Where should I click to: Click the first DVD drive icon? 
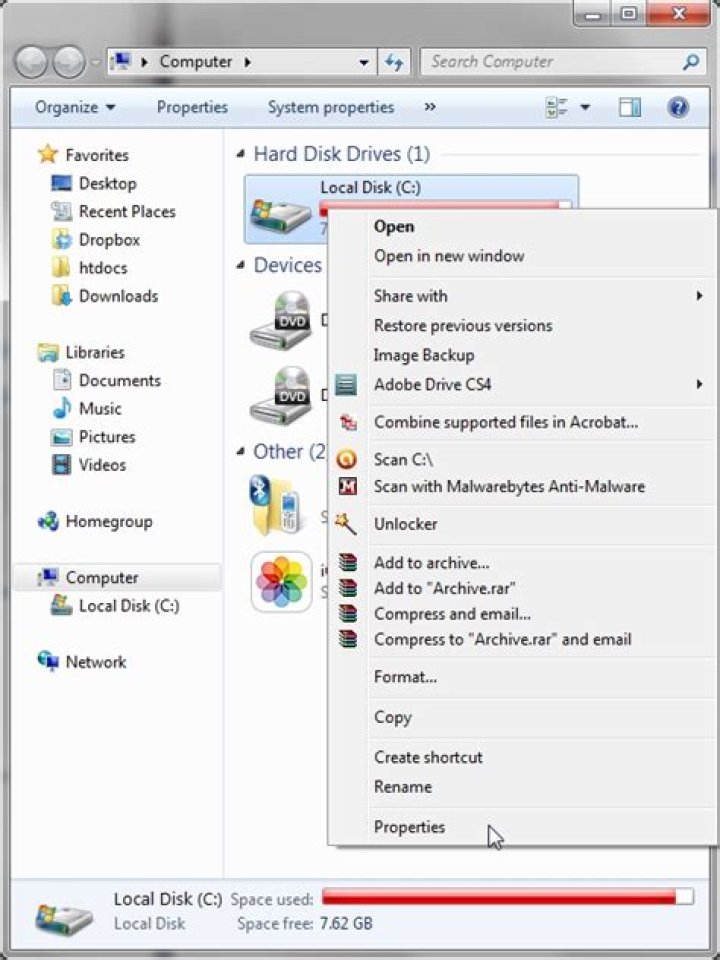coord(281,320)
